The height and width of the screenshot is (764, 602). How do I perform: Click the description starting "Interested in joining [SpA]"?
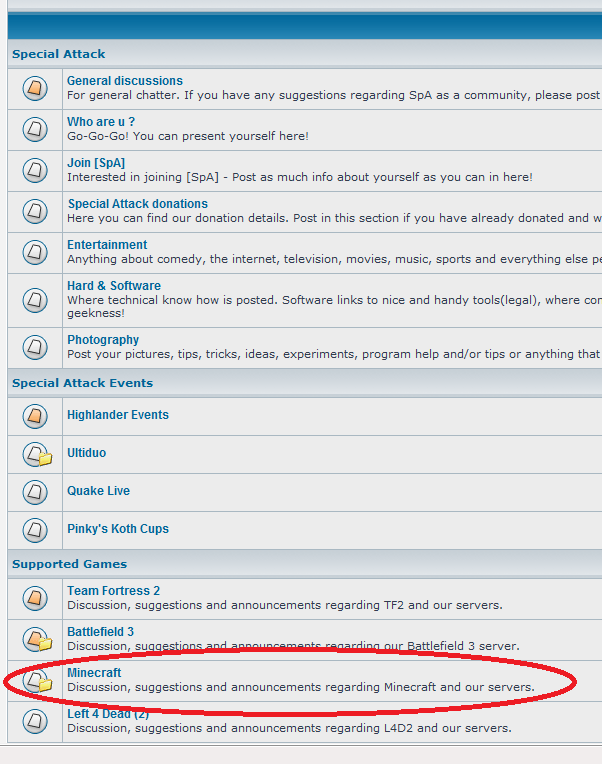(x=300, y=177)
